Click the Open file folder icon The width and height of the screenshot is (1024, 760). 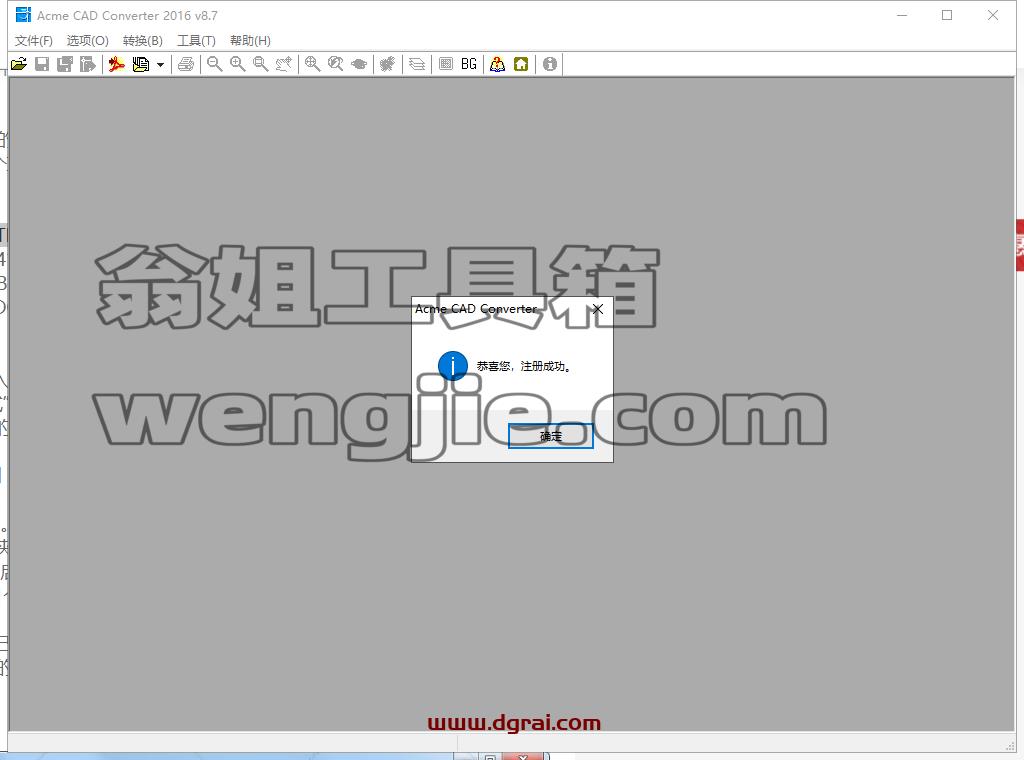click(x=19, y=64)
